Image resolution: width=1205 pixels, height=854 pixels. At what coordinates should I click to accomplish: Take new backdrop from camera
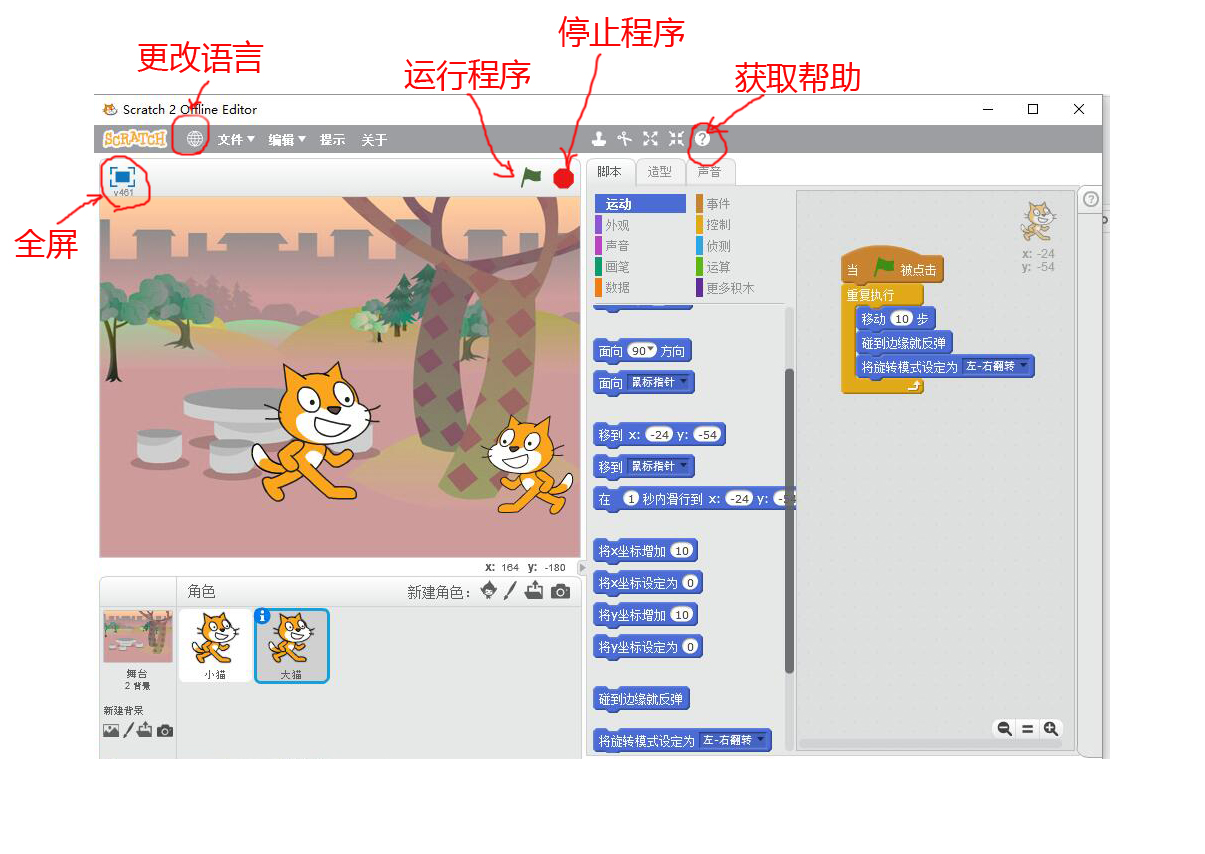pos(165,731)
